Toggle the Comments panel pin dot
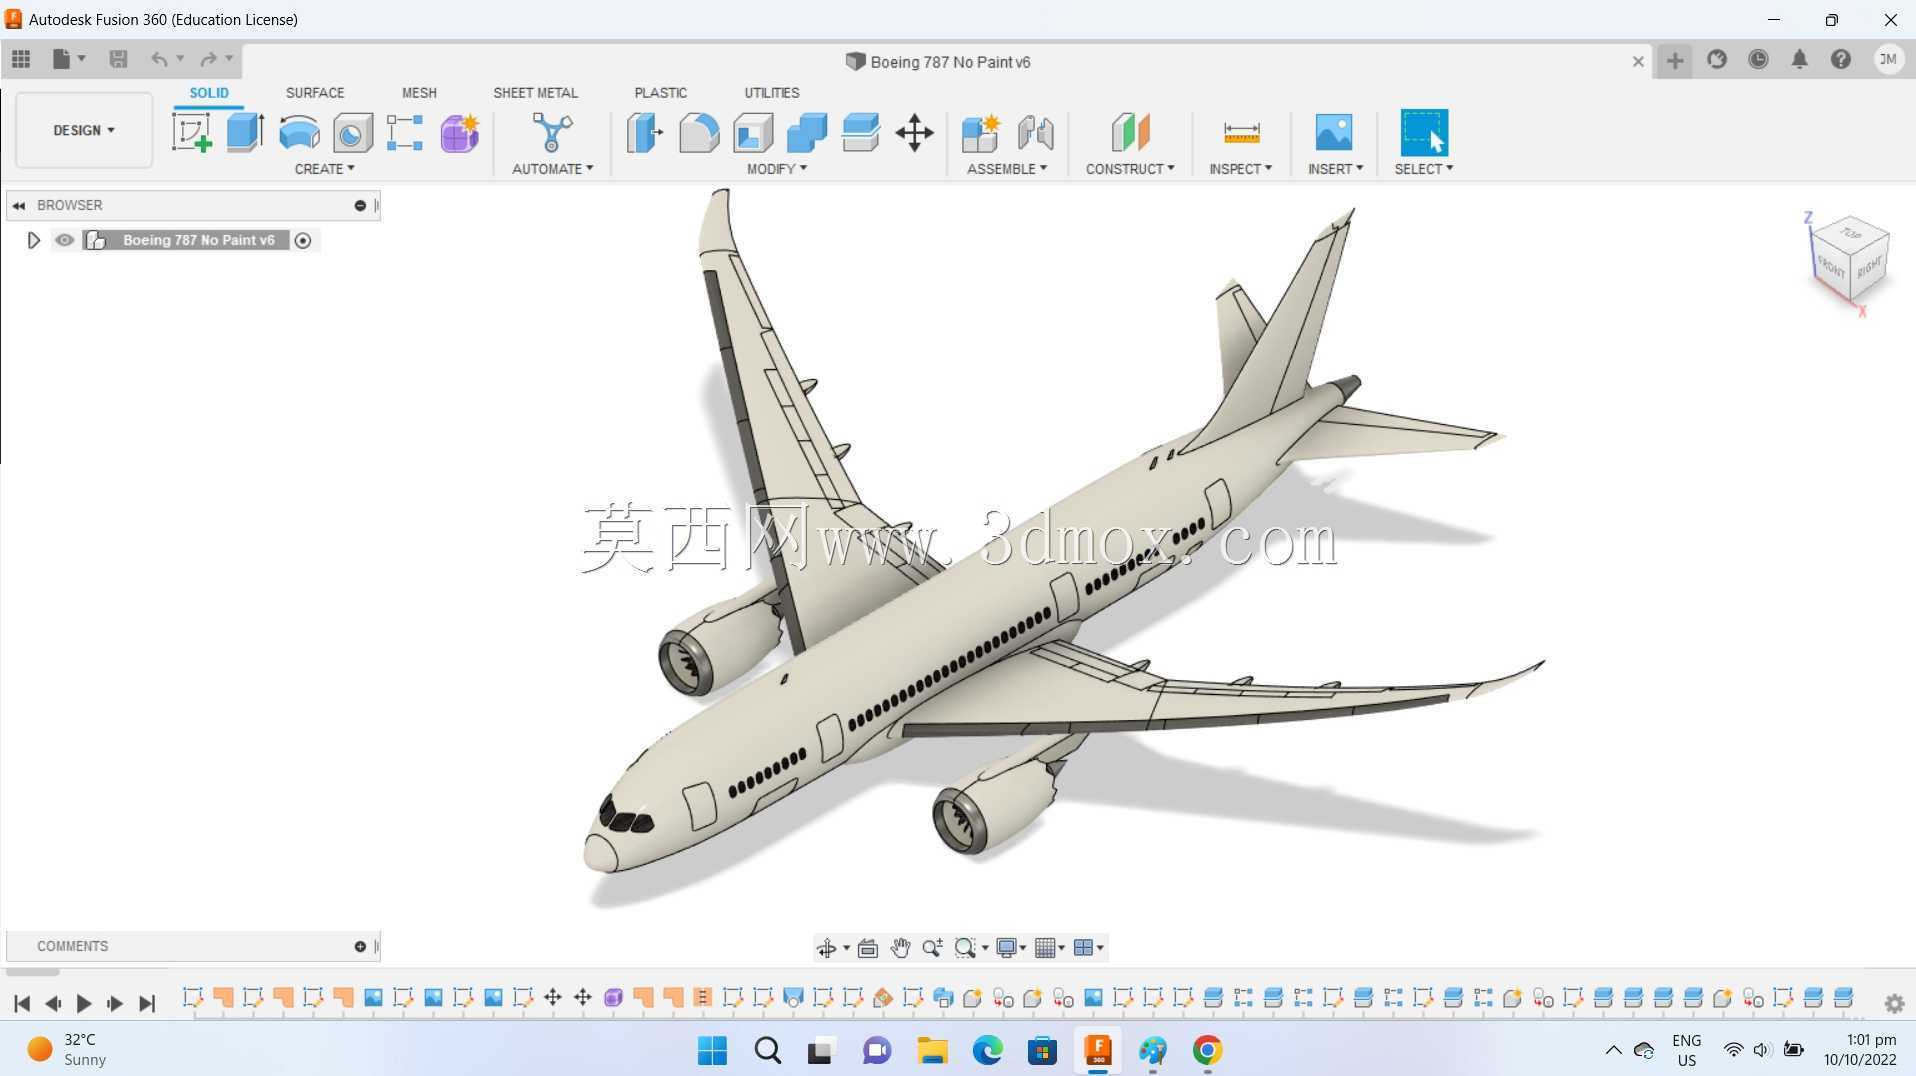Viewport: 1916px width, 1076px height. 360,946
